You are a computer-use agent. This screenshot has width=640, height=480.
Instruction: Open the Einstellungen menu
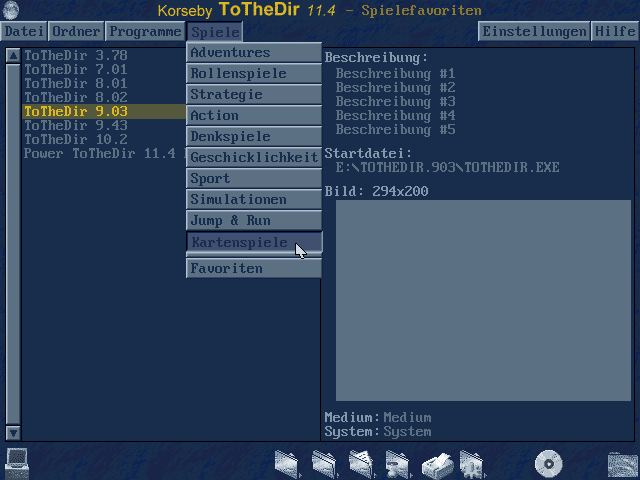[534, 31]
